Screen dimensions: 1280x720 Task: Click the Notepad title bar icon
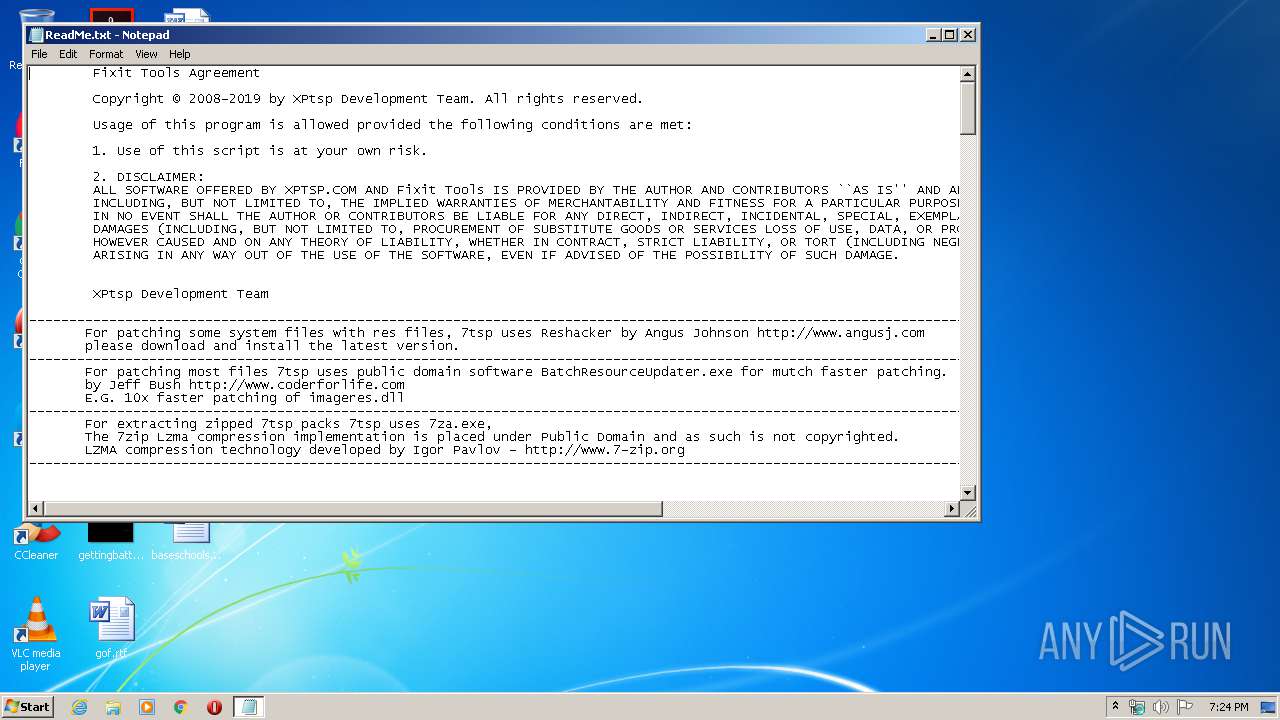36,35
